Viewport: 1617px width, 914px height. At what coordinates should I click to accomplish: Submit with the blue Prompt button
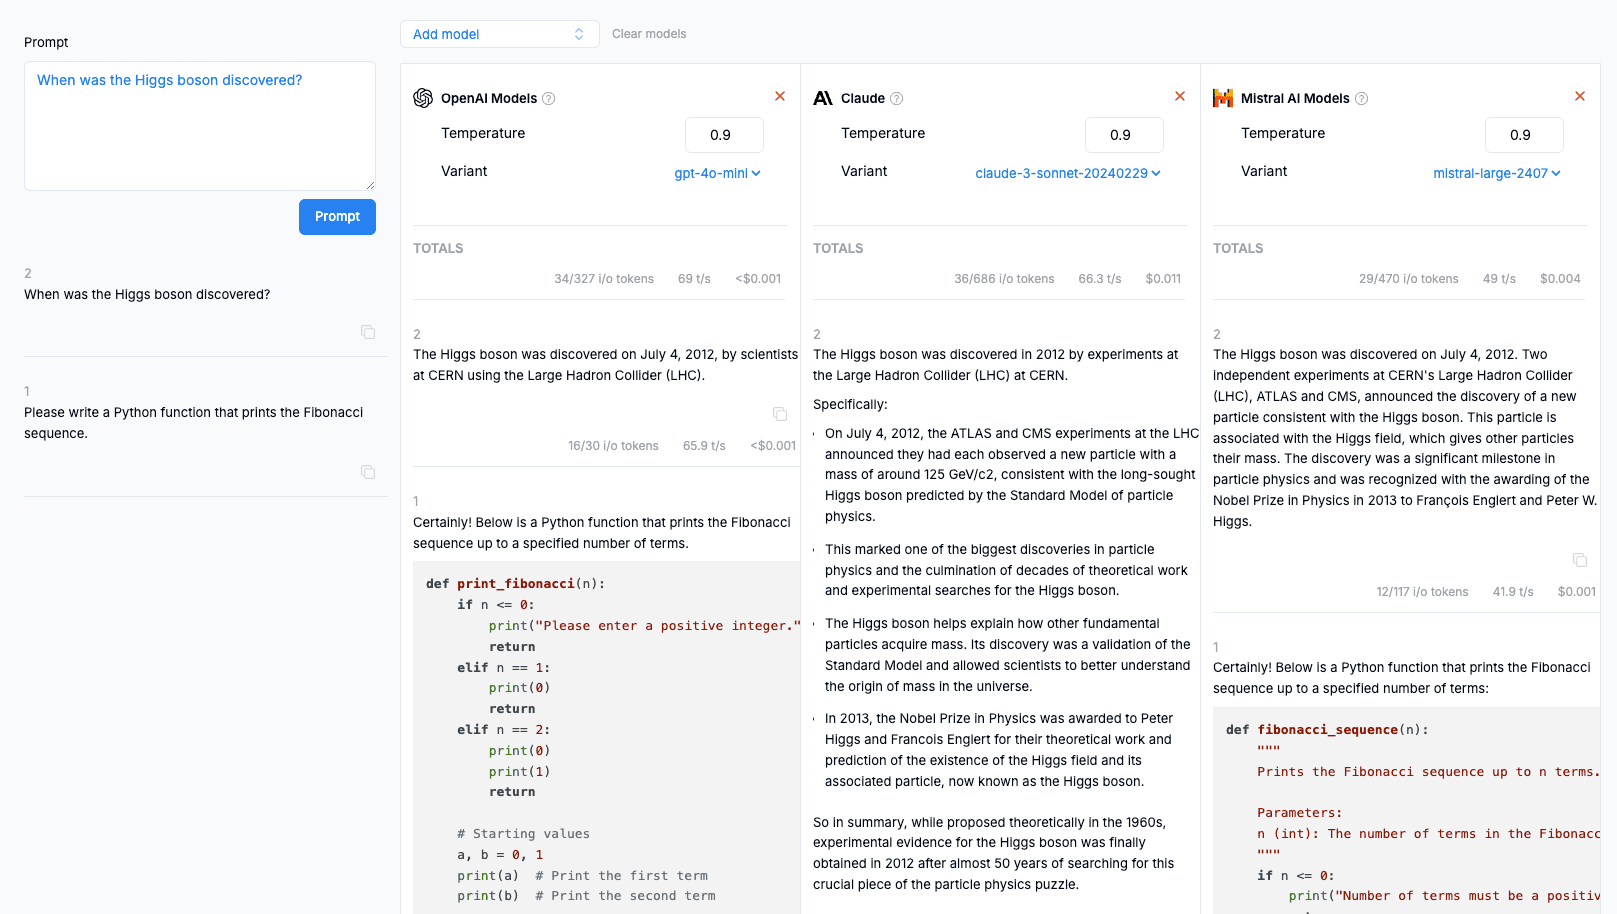[337, 216]
